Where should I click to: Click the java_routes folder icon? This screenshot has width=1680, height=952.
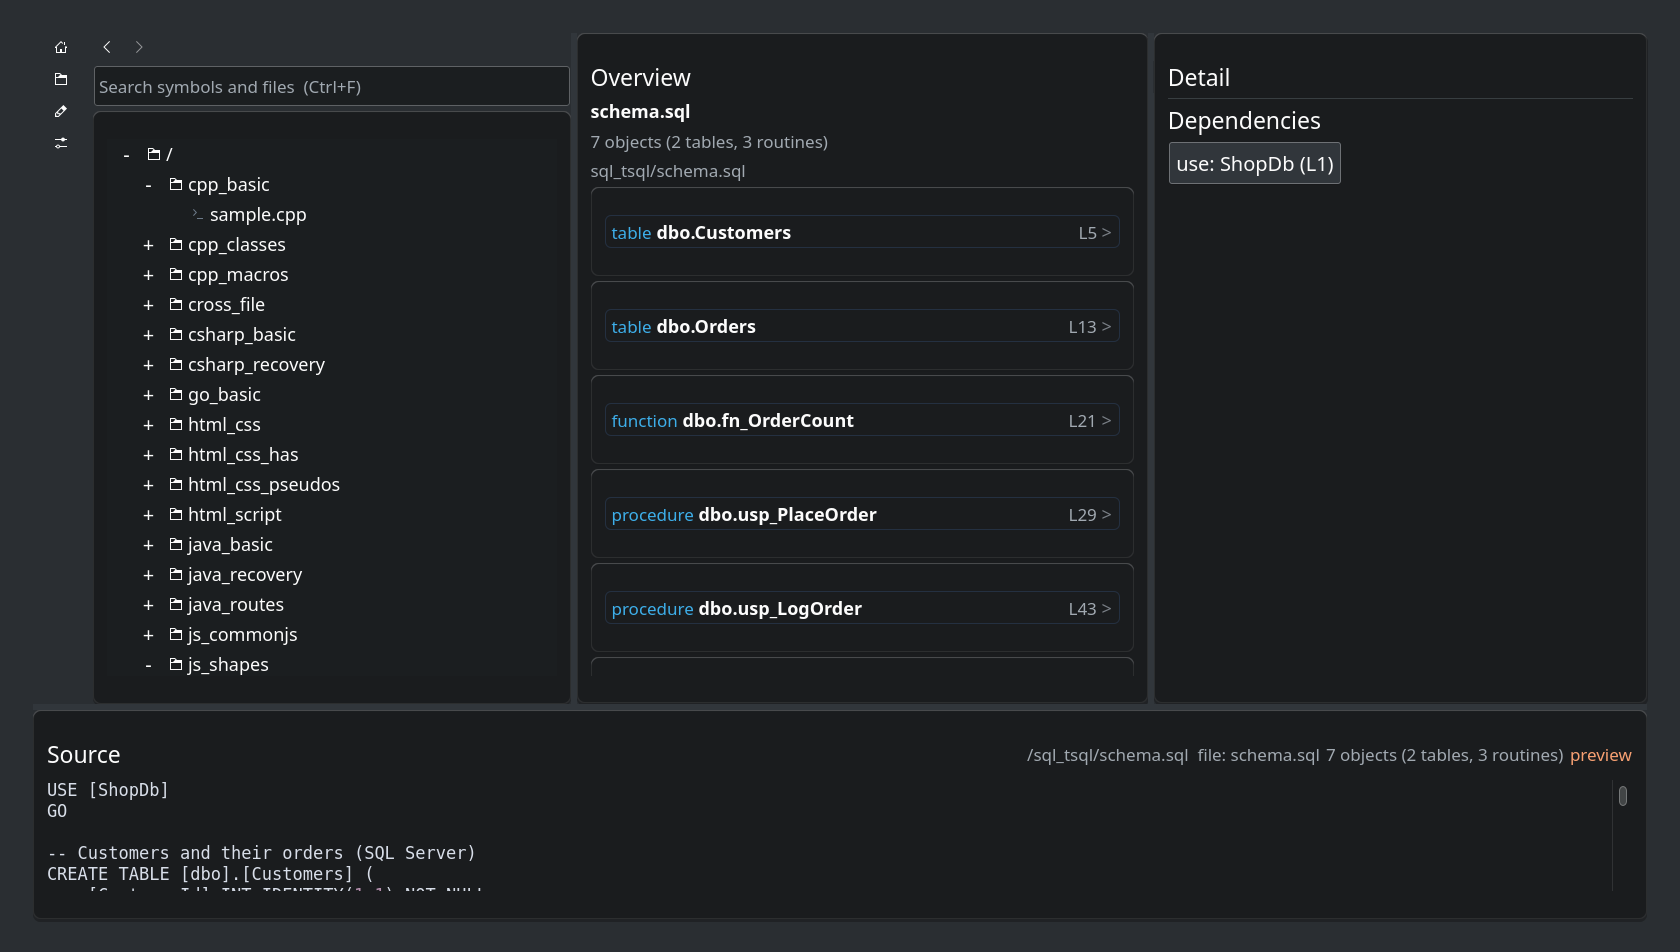[x=176, y=604]
